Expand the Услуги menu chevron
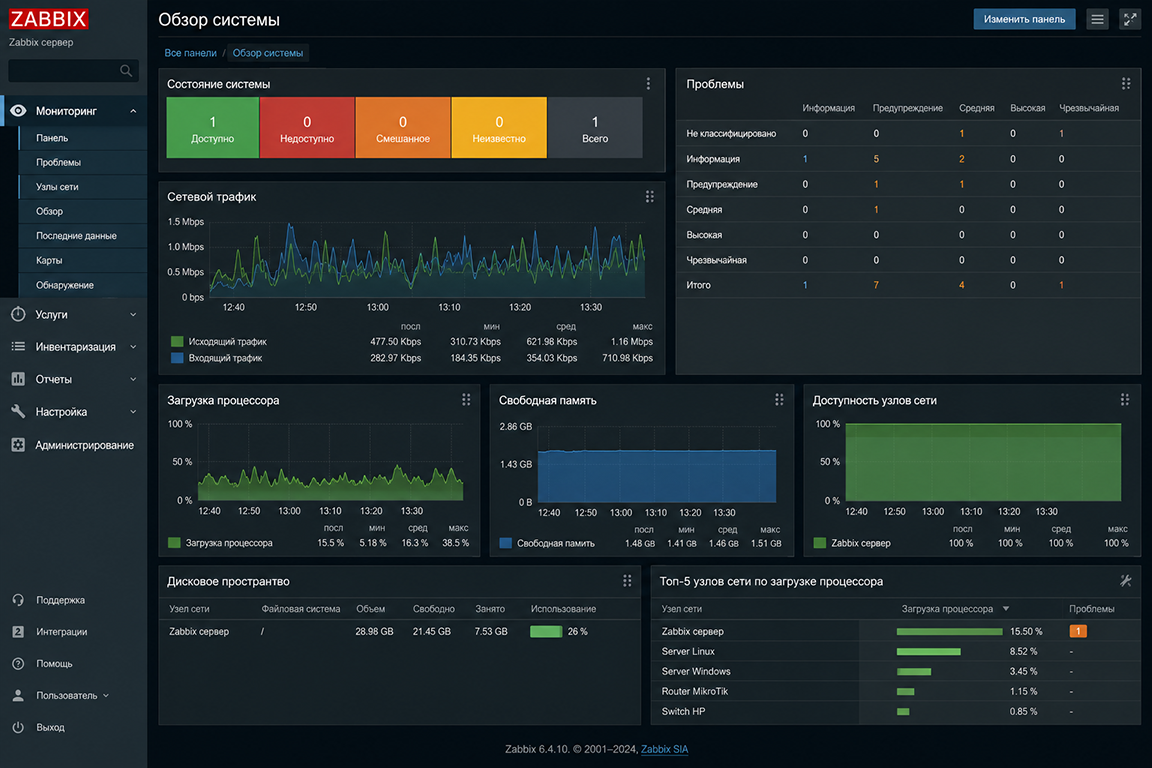Viewport: 1152px width, 768px height. pos(133,315)
